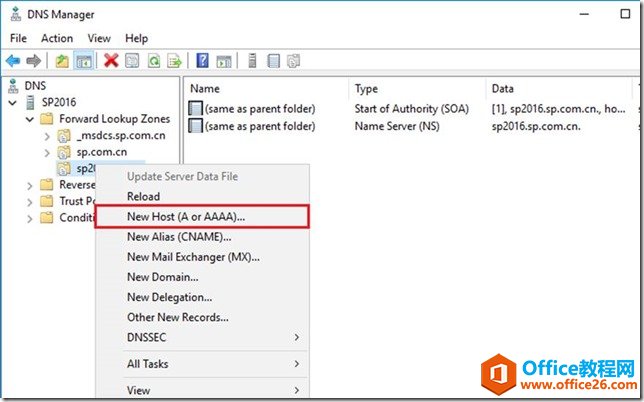Image resolution: width=644 pixels, height=402 pixels.
Task: Choose Reload from context menu
Action: (202, 196)
